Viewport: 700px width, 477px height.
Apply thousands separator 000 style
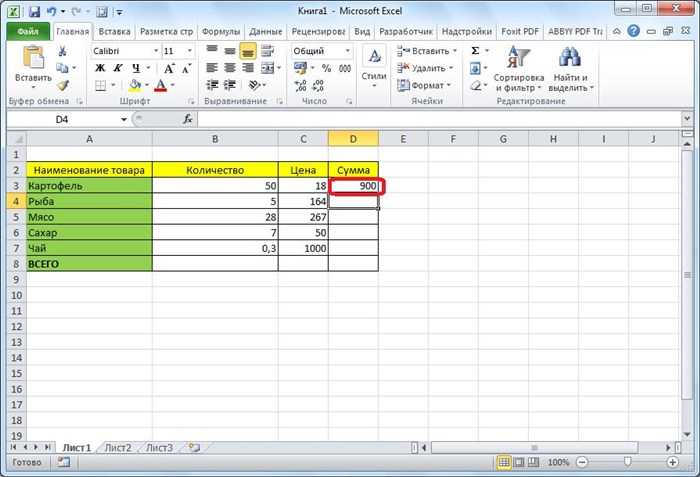[345, 68]
